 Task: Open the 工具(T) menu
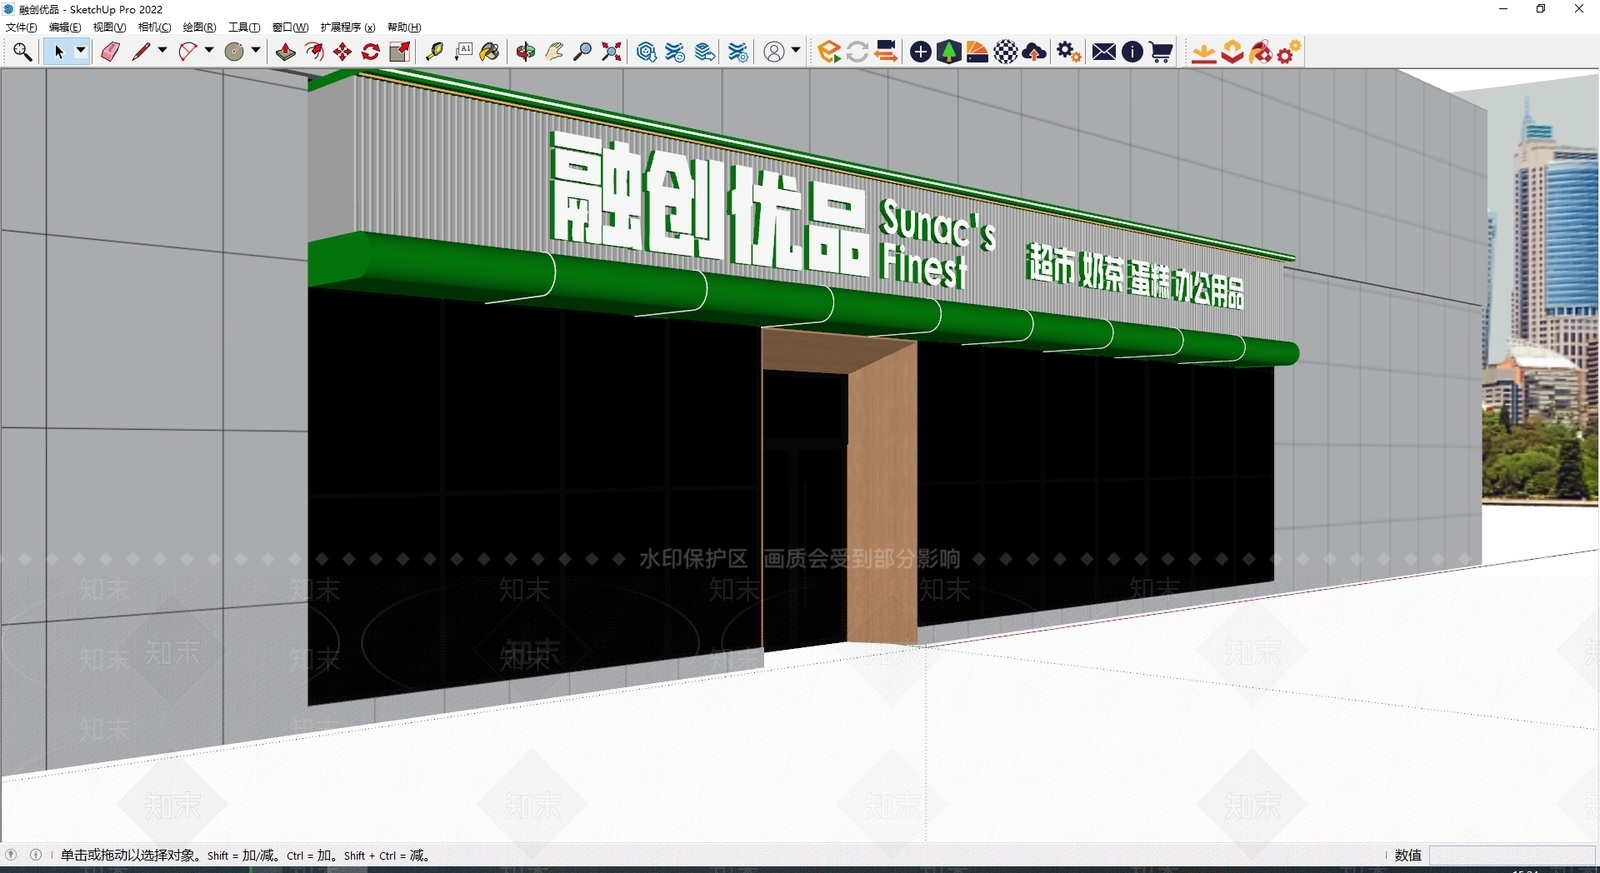pyautogui.click(x=244, y=27)
